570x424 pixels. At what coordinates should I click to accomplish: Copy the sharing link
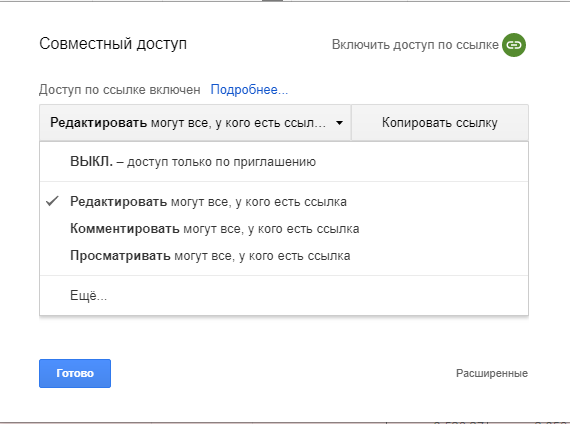440,123
